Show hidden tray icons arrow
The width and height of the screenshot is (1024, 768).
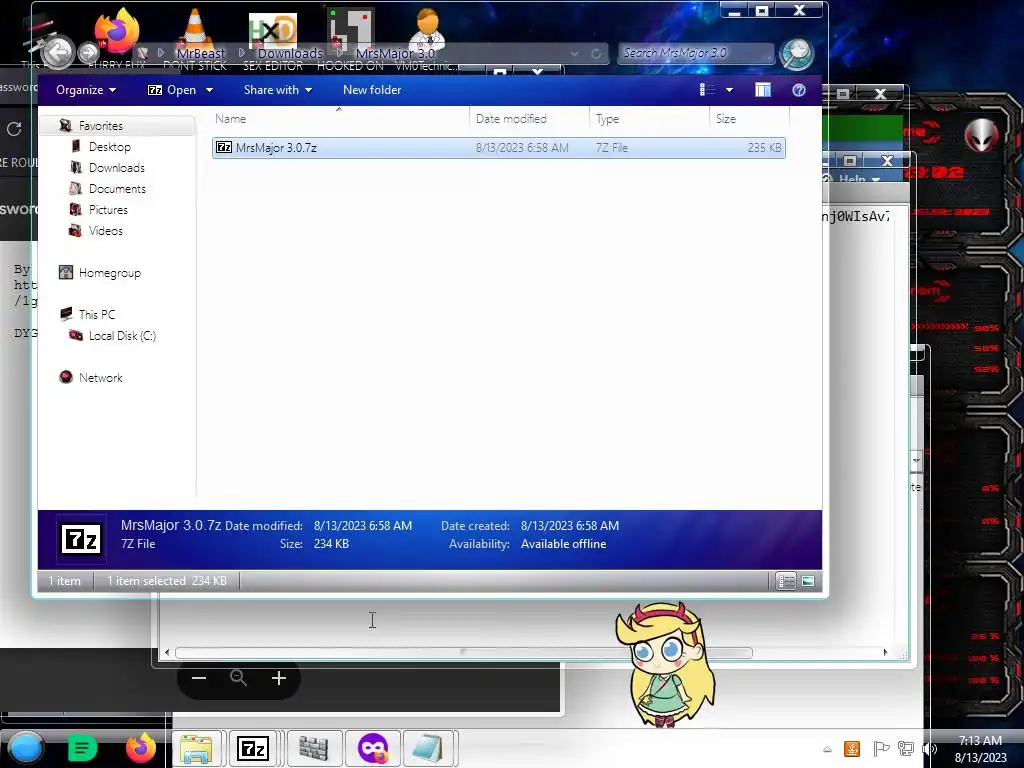coord(827,749)
